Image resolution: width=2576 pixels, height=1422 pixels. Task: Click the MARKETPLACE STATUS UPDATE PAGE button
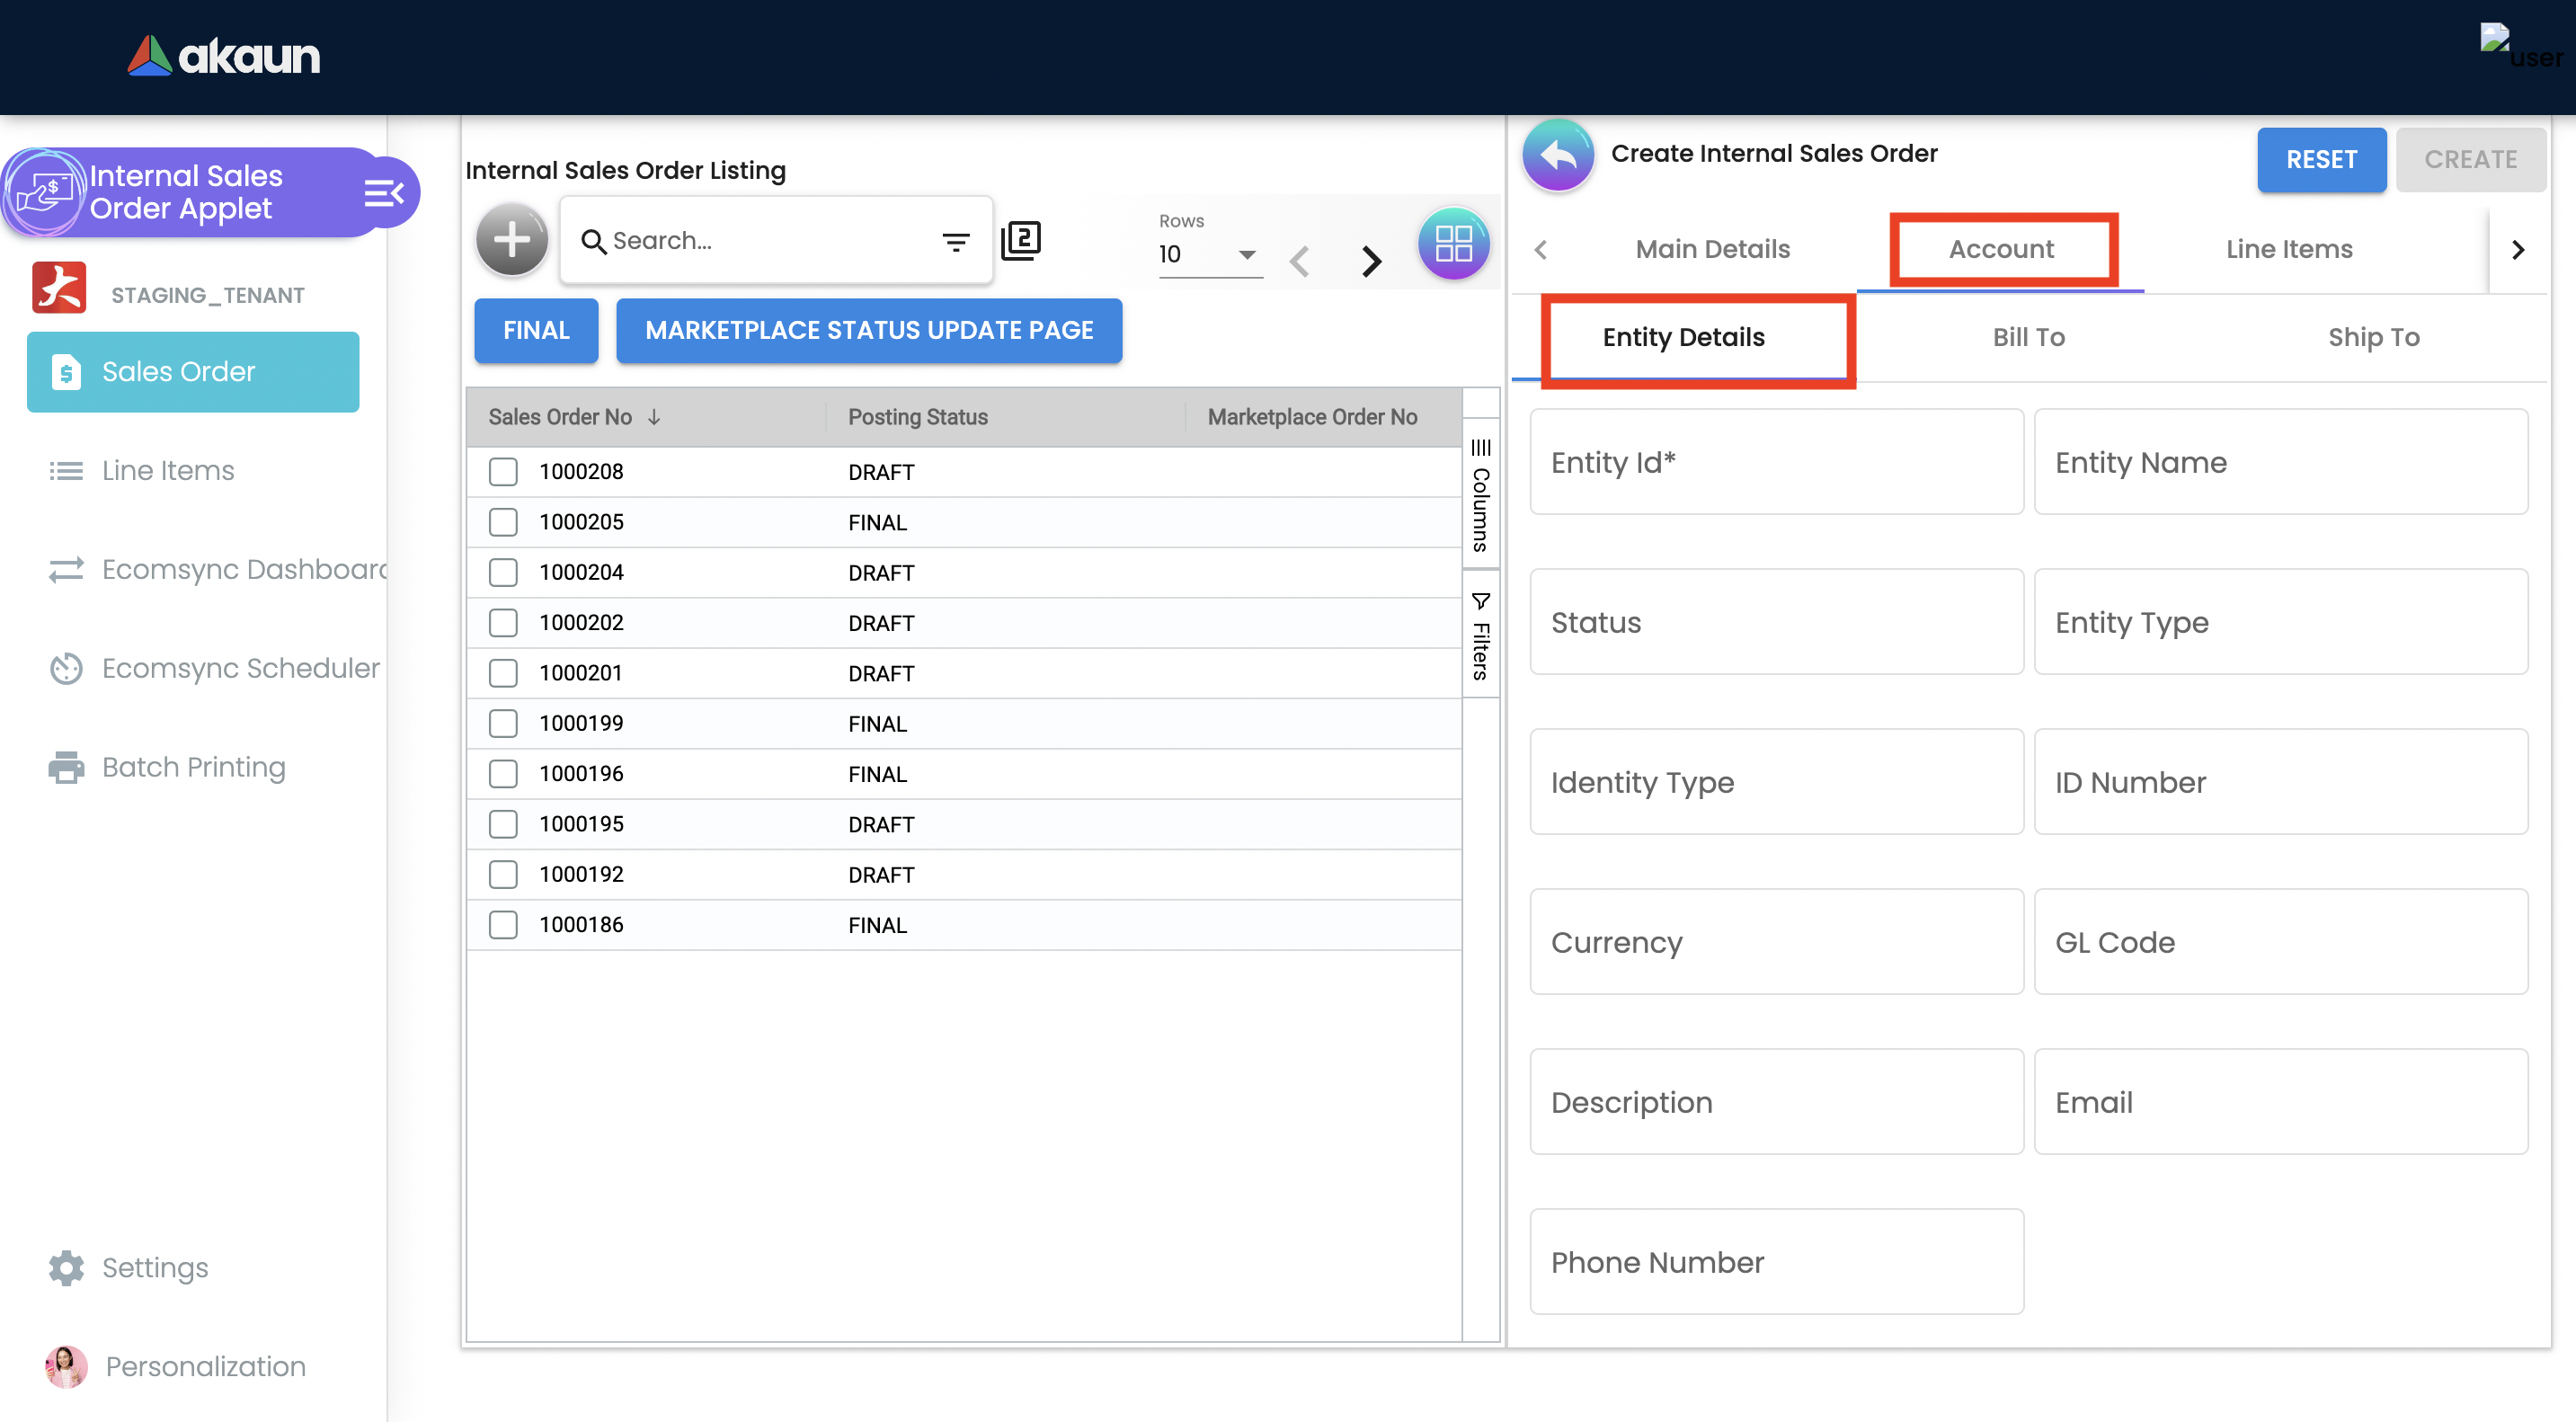tap(868, 330)
